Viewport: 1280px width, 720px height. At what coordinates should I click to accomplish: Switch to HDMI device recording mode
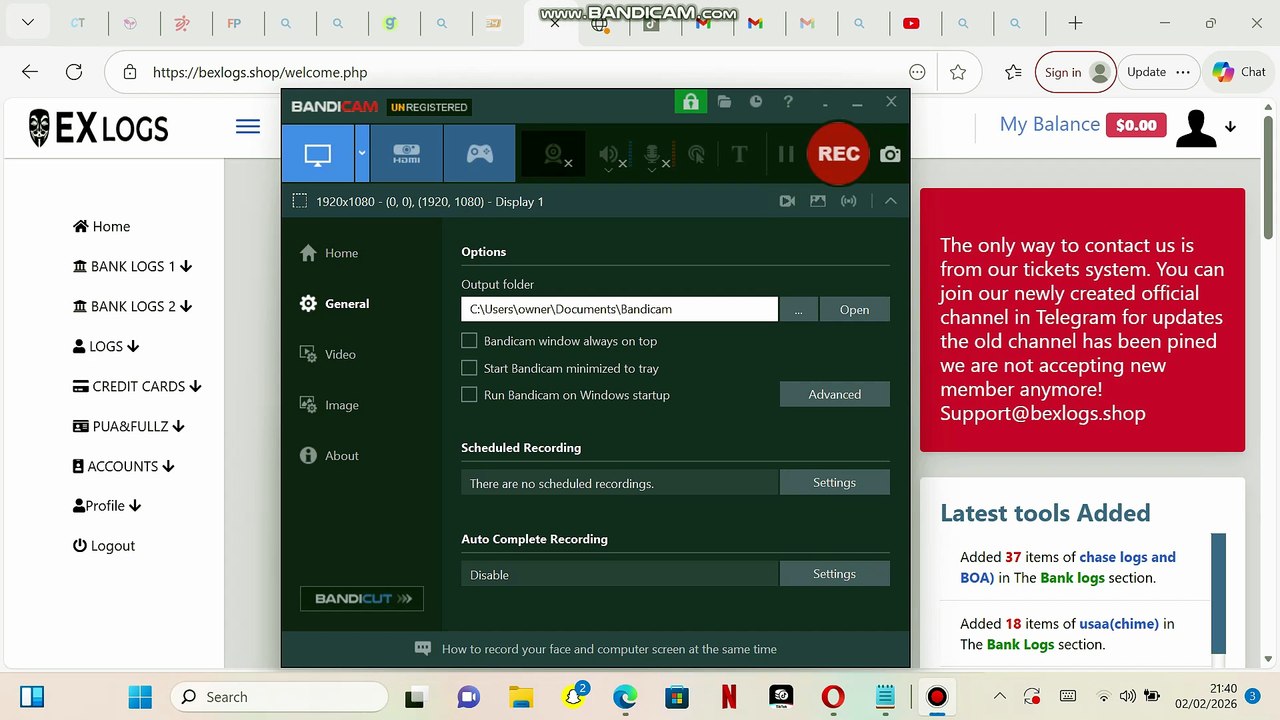pos(406,154)
